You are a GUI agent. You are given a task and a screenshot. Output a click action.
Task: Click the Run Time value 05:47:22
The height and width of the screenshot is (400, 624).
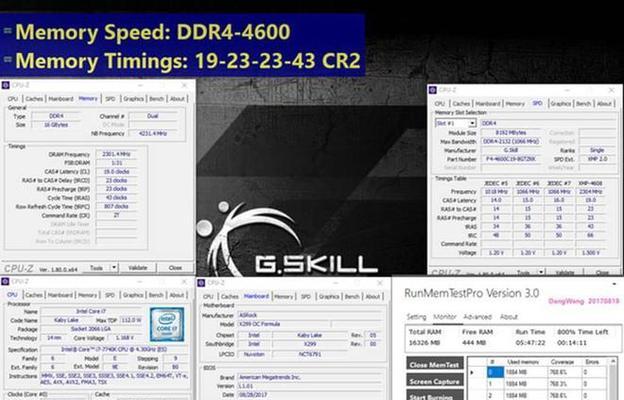pyautogui.click(x=530, y=343)
